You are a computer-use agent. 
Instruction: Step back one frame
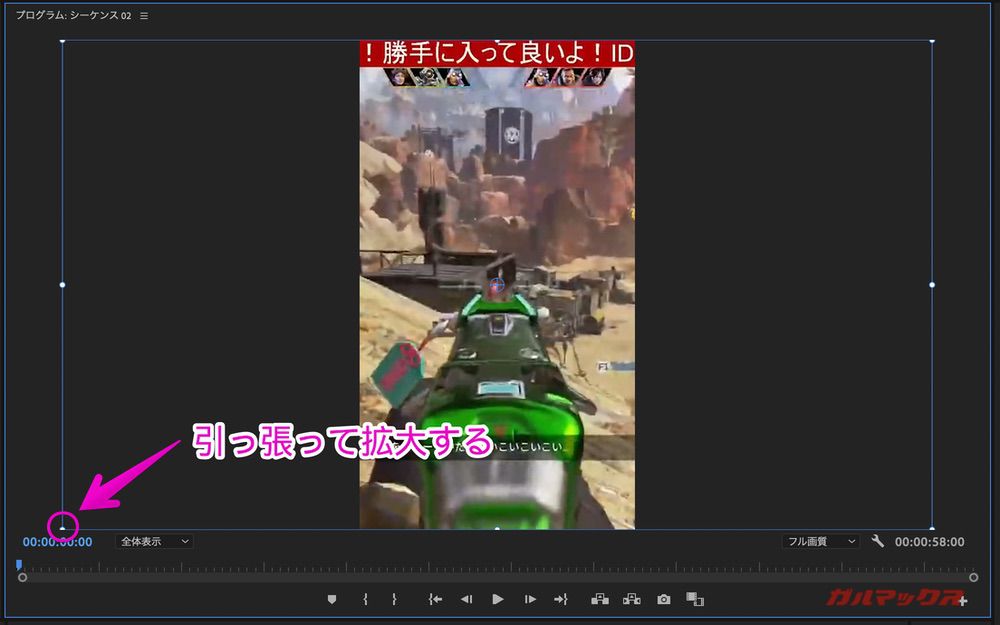466,599
